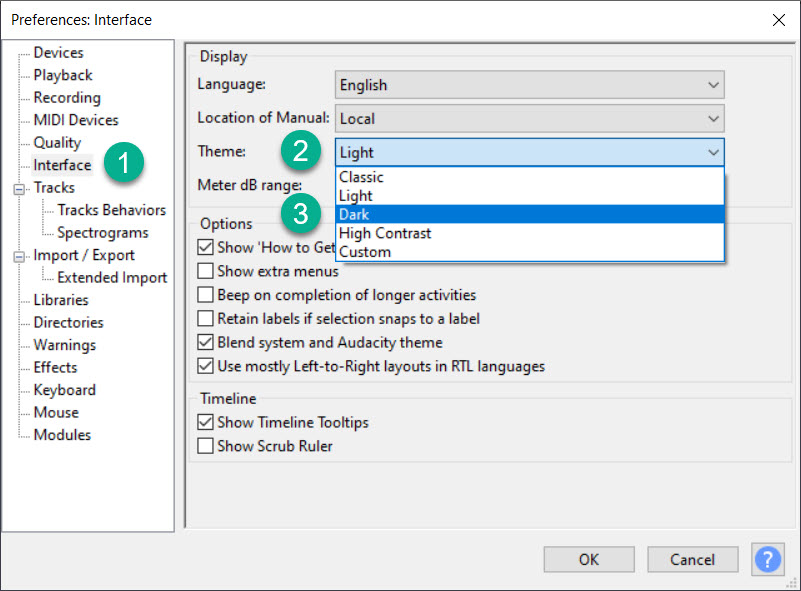Open MIDI Devices preferences page
The image size is (801, 591).
point(76,120)
